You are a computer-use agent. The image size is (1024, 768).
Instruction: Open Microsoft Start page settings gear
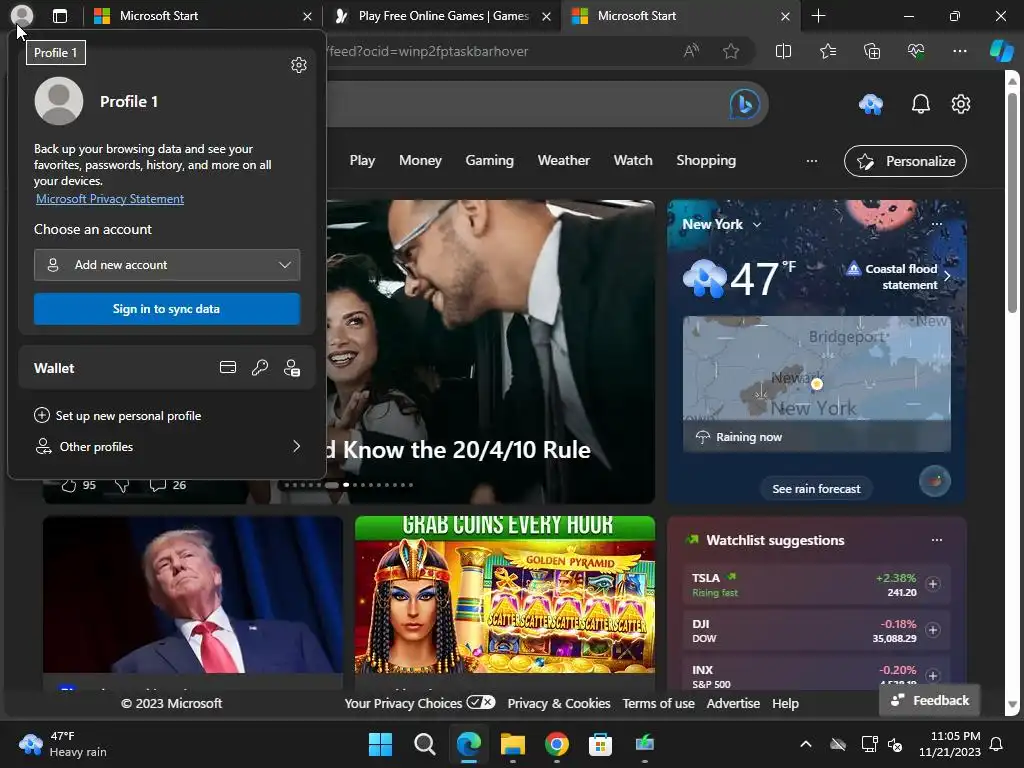(x=961, y=104)
